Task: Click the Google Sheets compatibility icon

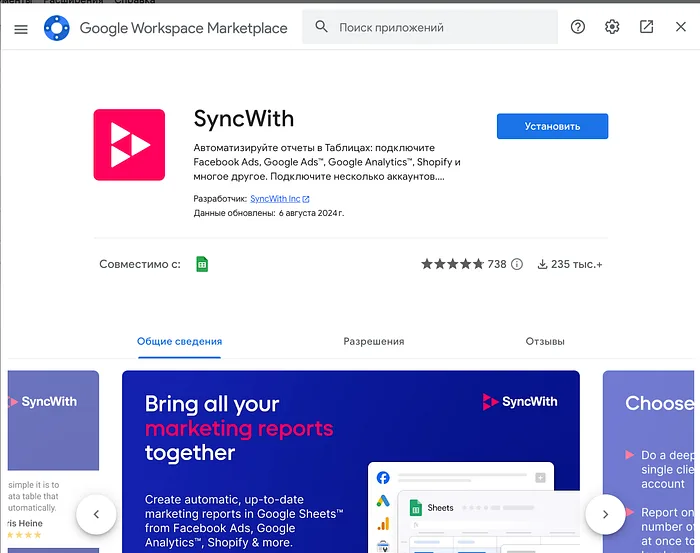Action: (202, 264)
